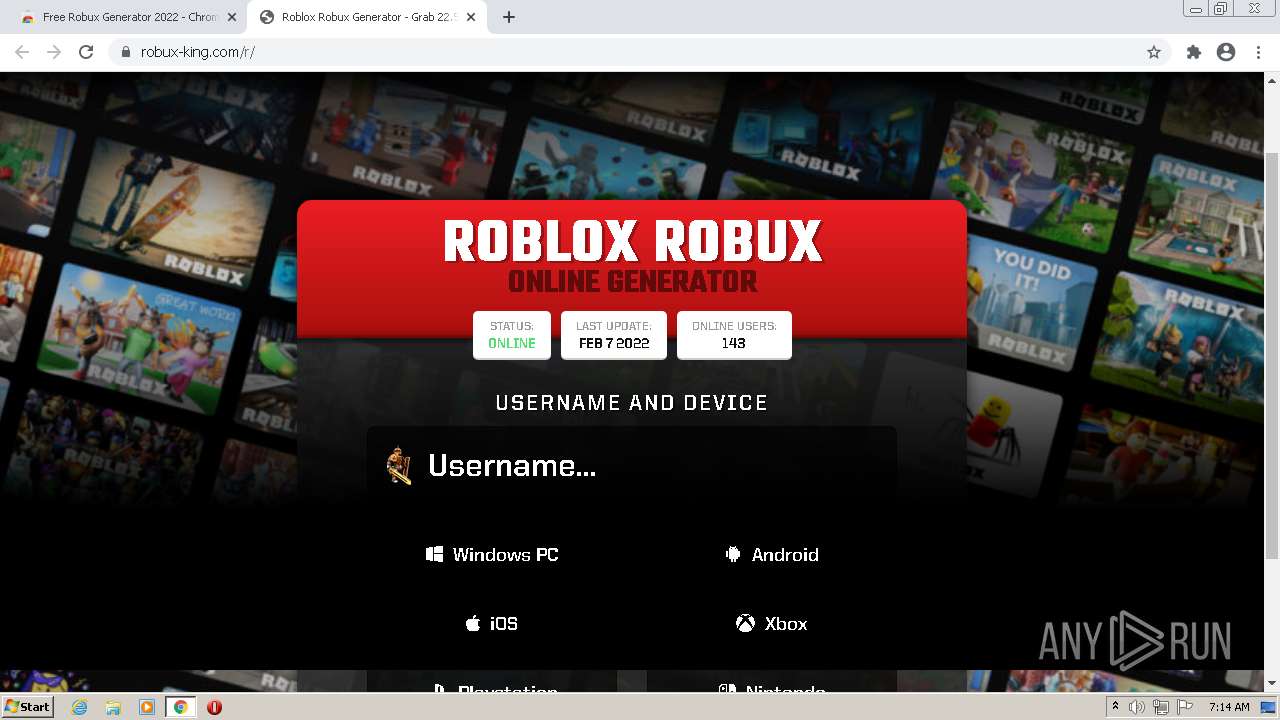The image size is (1280, 720).
Task: Choose Windows PC as device
Action: point(492,554)
